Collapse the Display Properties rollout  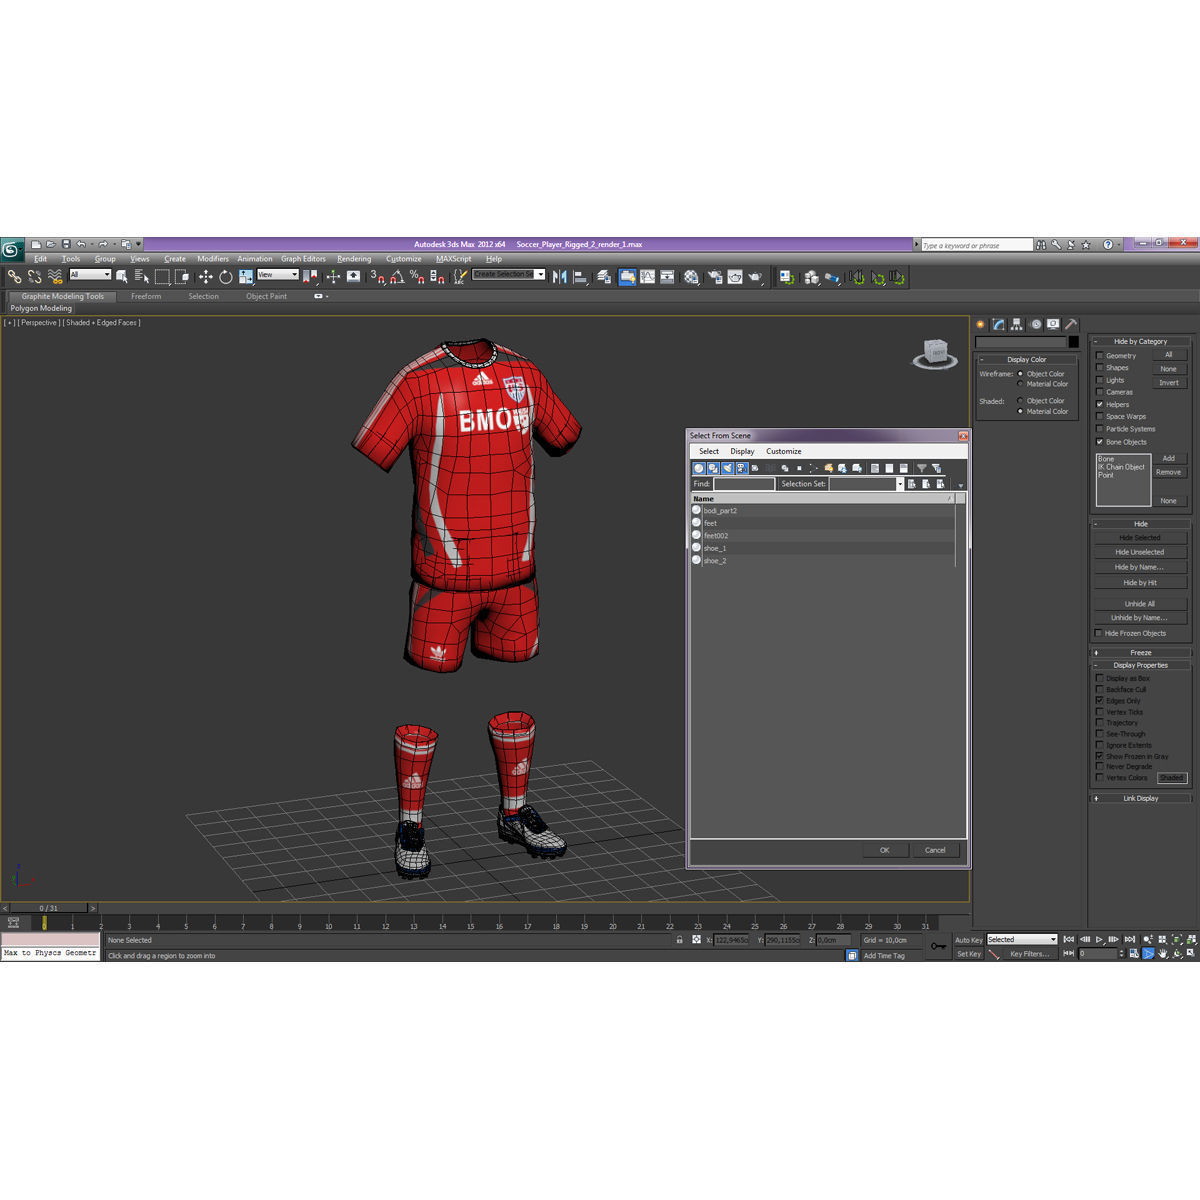[1140, 665]
